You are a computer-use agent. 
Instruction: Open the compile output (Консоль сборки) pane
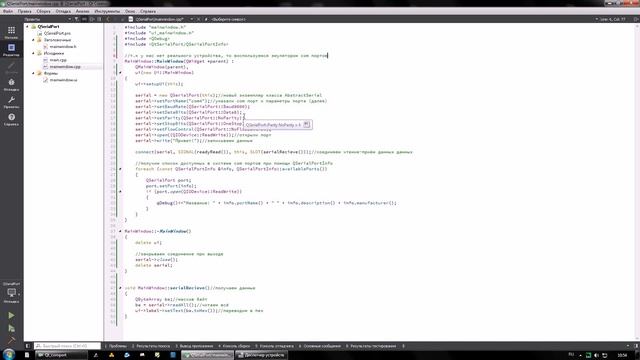[234, 346]
